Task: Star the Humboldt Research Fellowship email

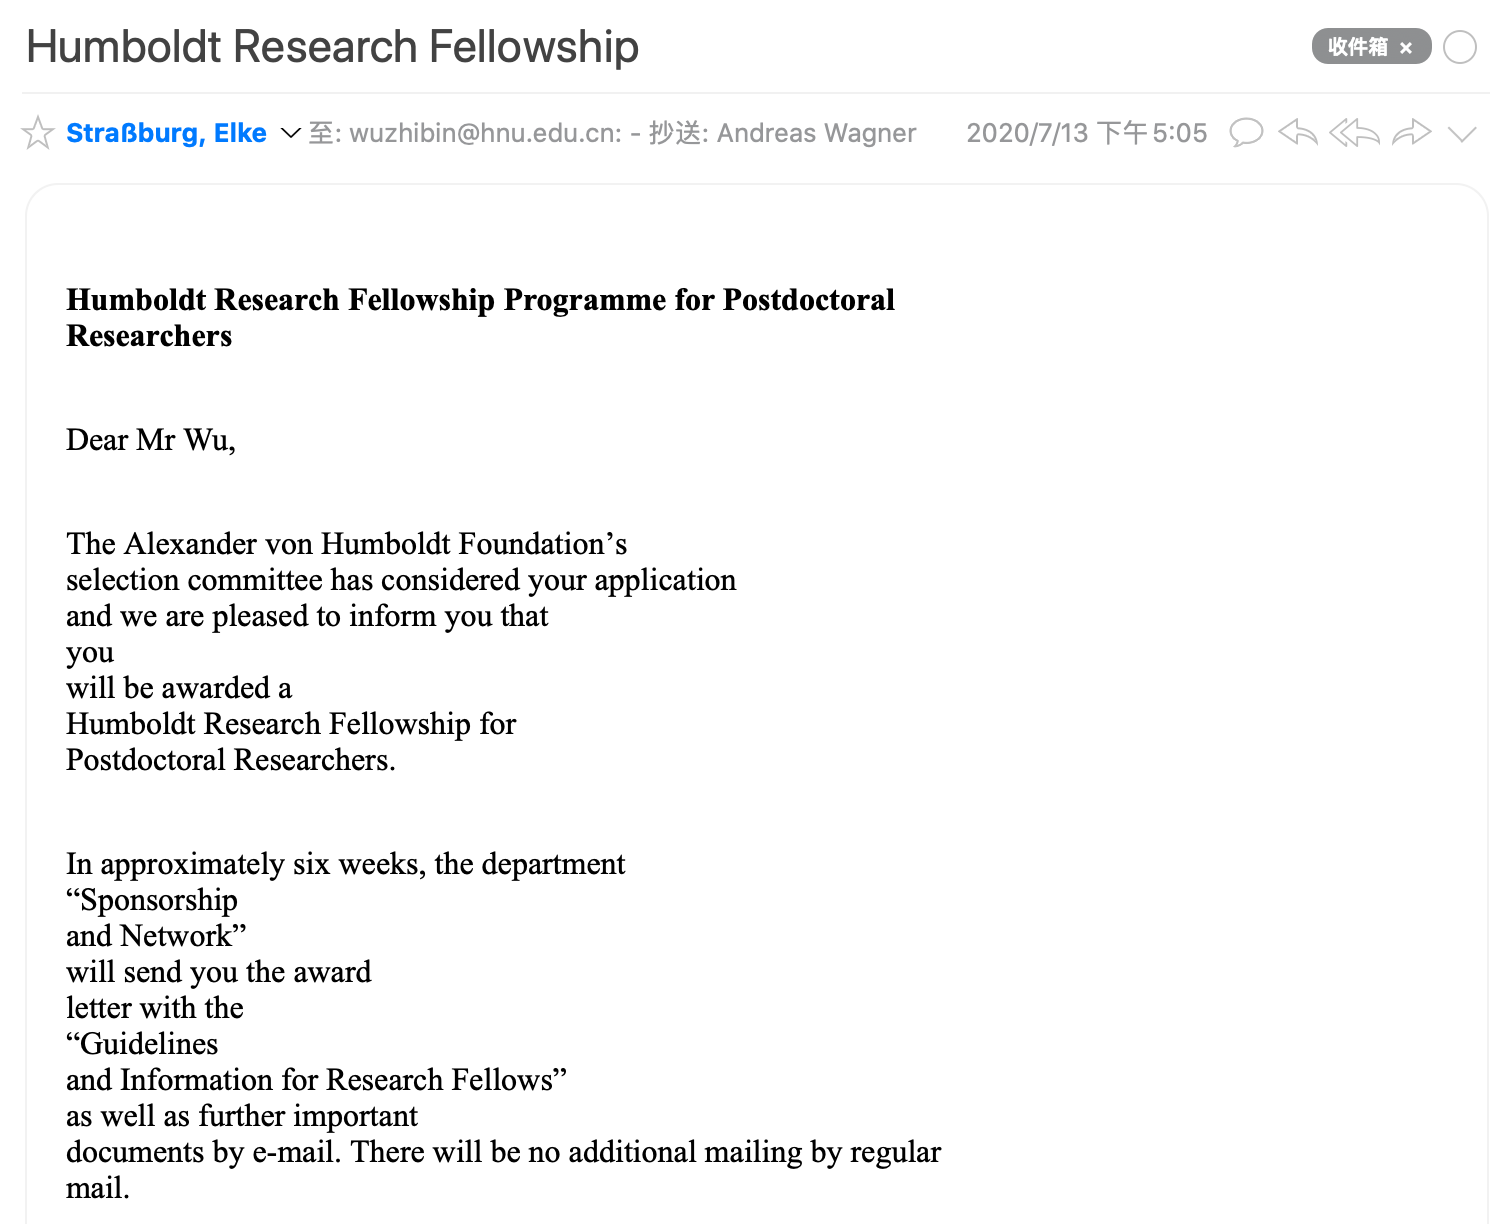Action: (x=38, y=133)
